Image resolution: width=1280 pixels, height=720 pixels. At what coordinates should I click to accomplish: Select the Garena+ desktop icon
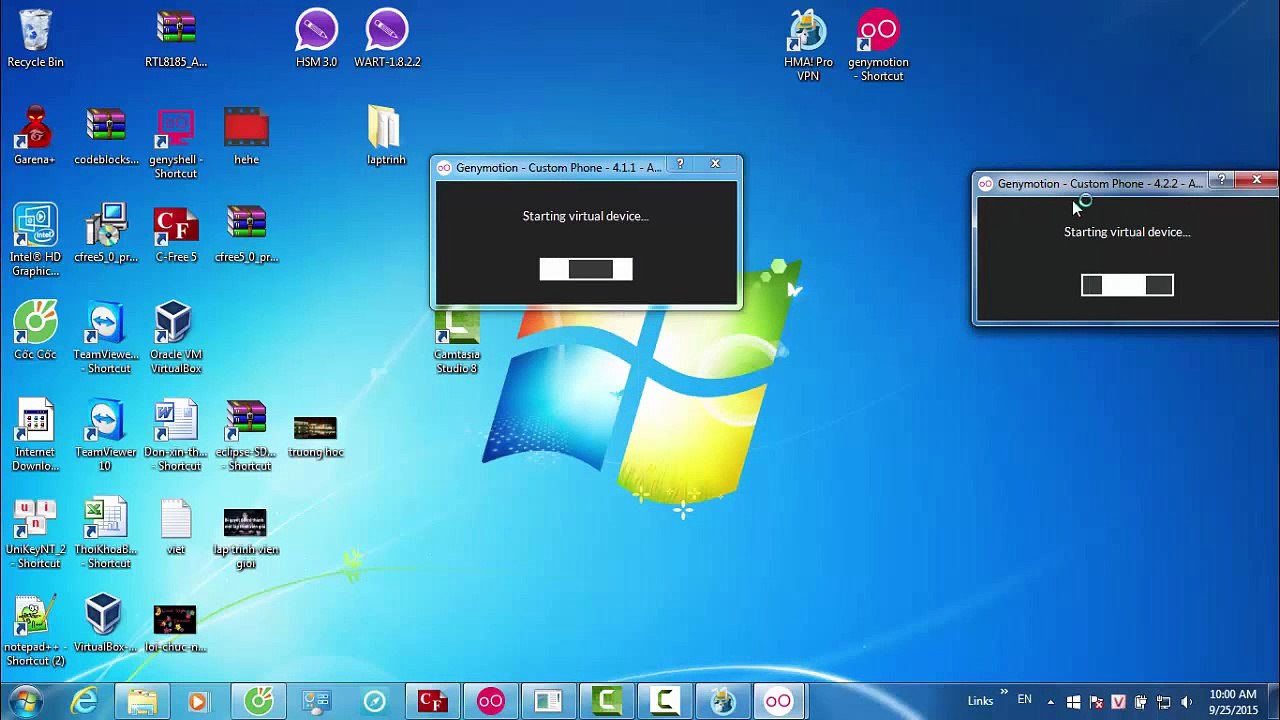(35, 136)
